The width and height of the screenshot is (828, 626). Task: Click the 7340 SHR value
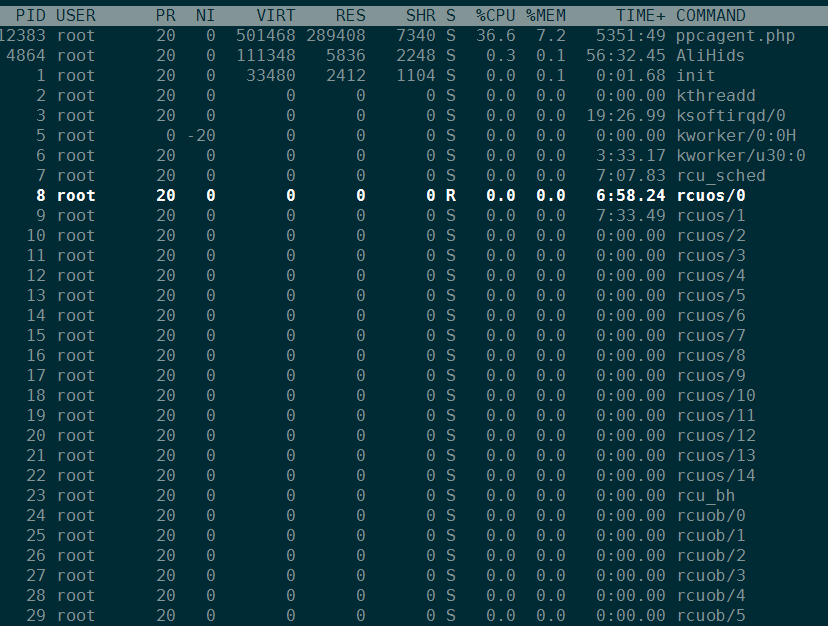point(416,35)
